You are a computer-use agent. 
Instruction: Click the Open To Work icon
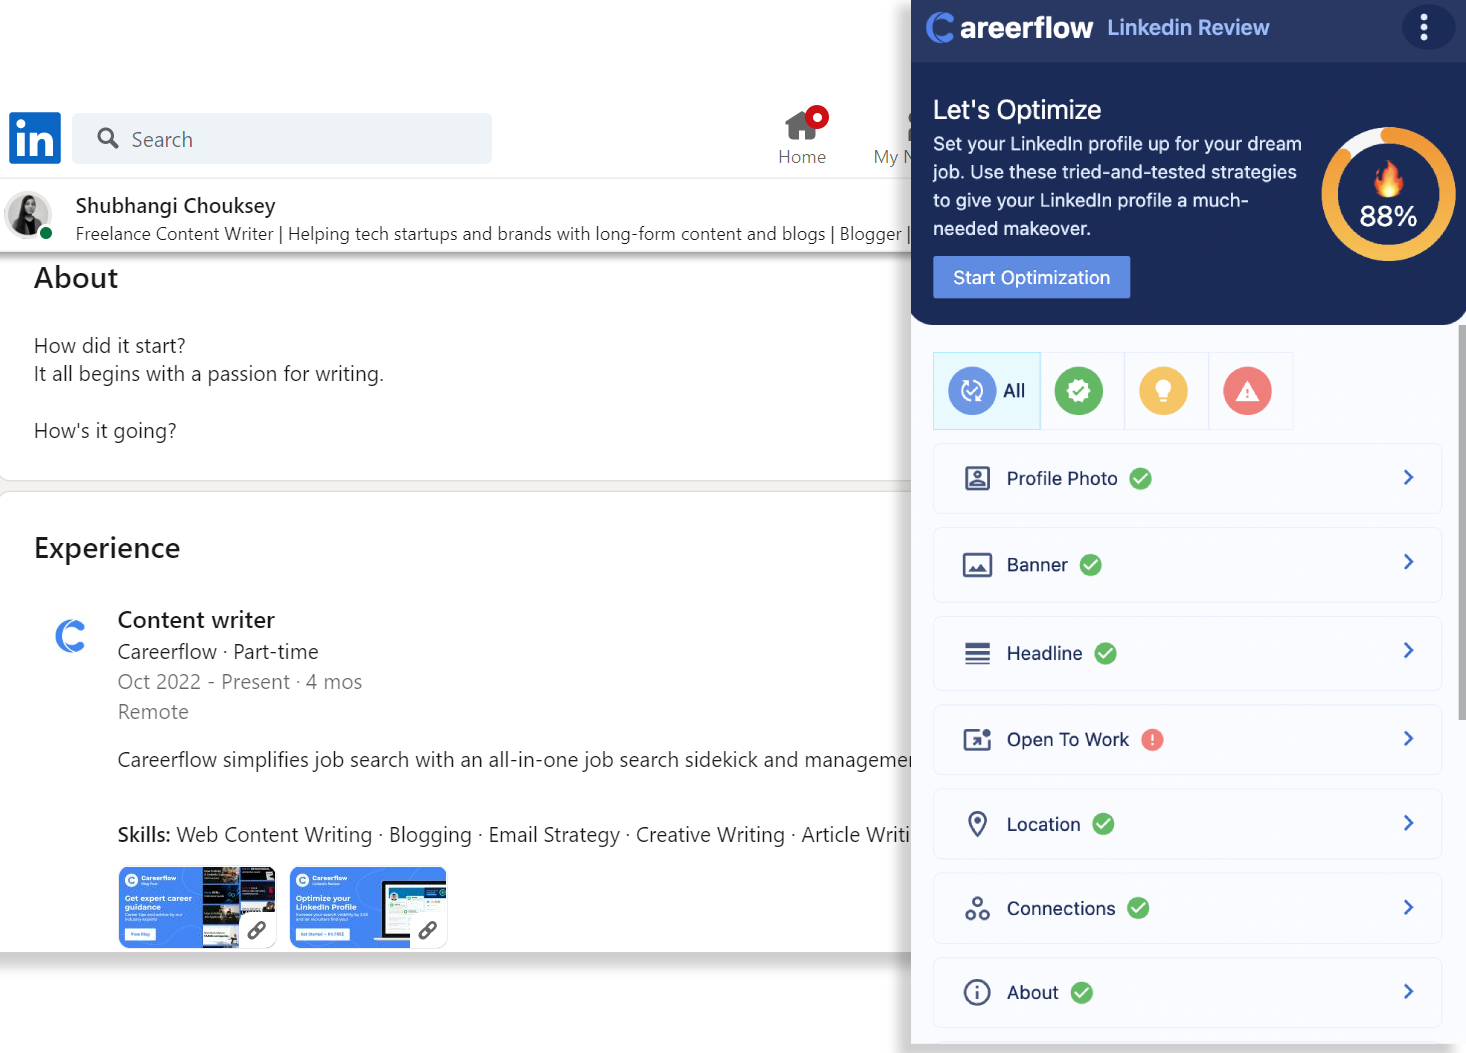click(x=977, y=739)
